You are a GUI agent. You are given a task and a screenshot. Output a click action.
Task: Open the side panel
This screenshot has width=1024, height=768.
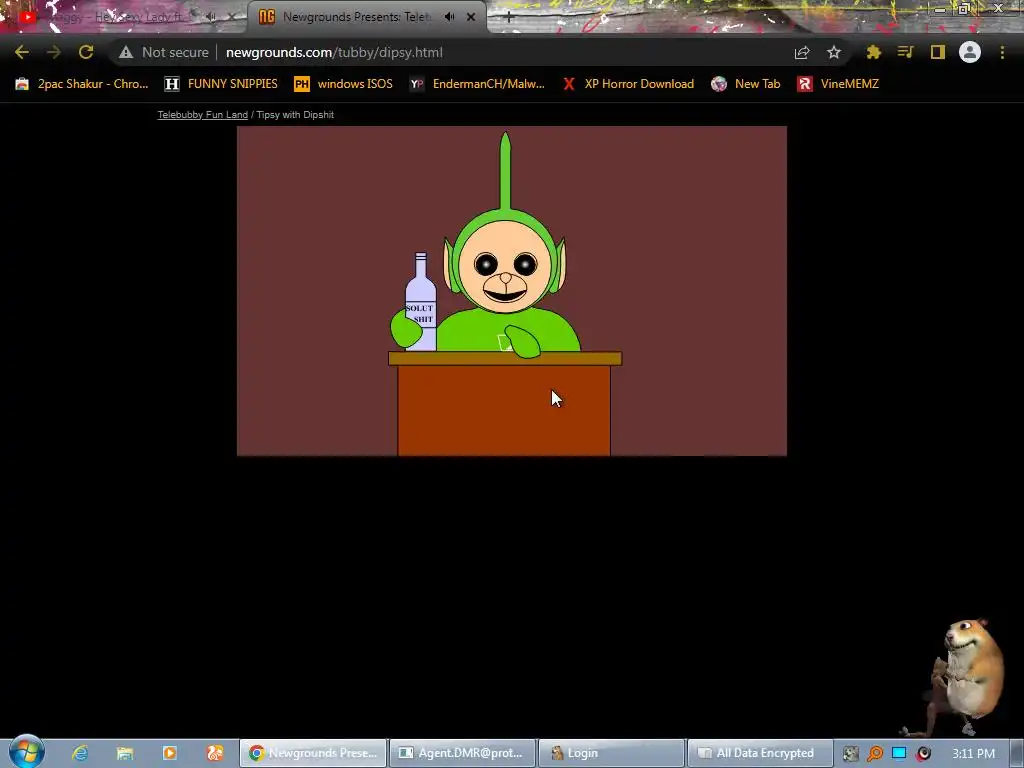pyautogui.click(x=938, y=52)
